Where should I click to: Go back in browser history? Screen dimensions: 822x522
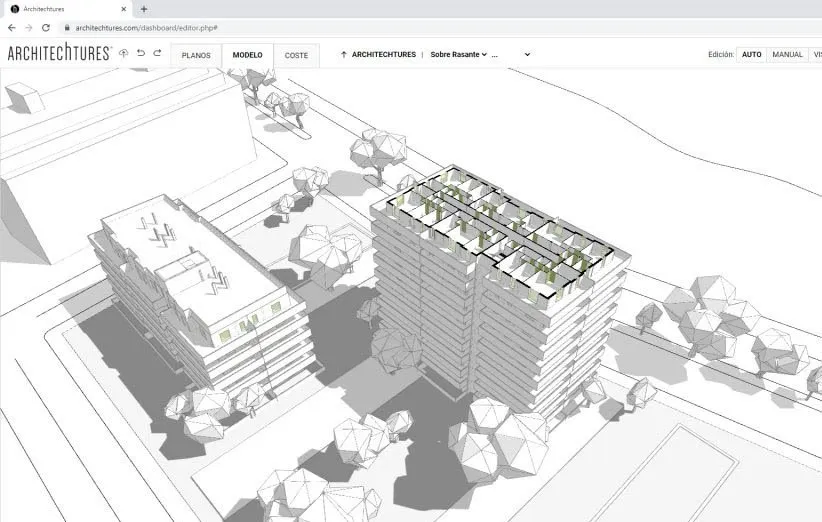click(12, 28)
